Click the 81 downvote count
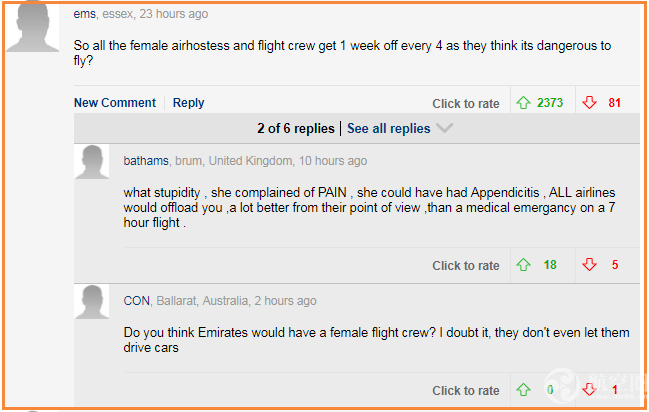This screenshot has height=412, width=649. pyautogui.click(x=615, y=102)
